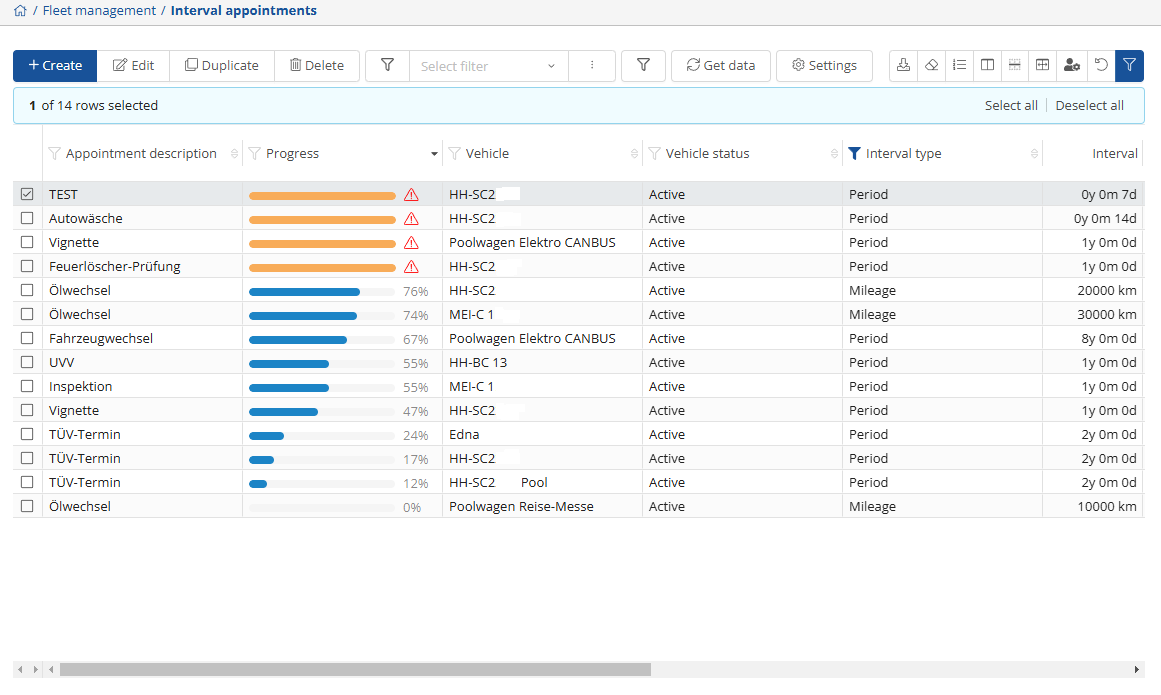Open the Progress column sort dropdown arrow

point(434,154)
